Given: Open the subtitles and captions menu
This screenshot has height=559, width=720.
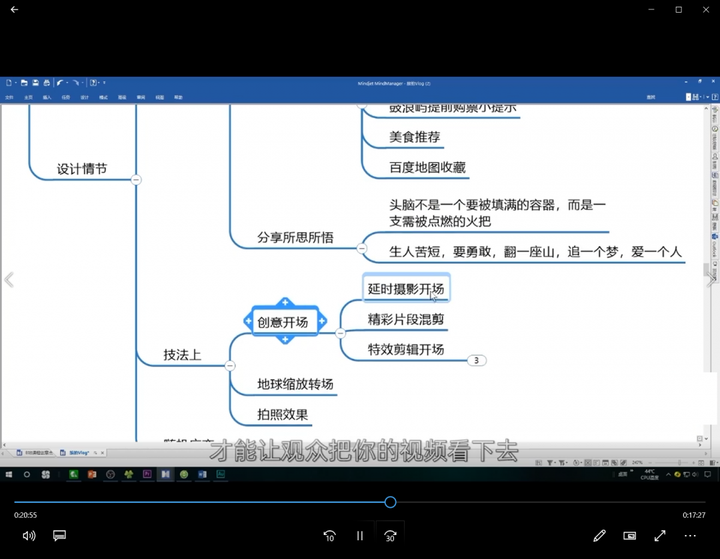Looking at the screenshot, I should (59, 536).
